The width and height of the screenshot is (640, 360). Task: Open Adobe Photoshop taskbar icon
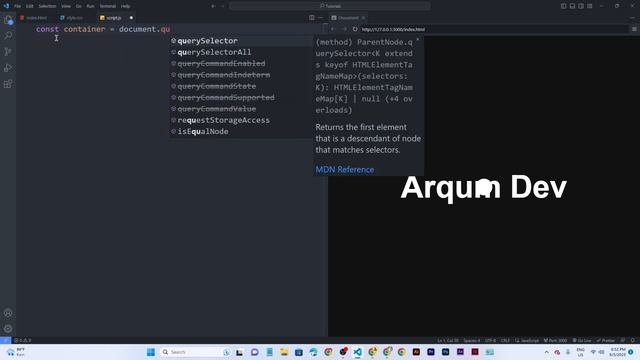[x=446, y=352]
